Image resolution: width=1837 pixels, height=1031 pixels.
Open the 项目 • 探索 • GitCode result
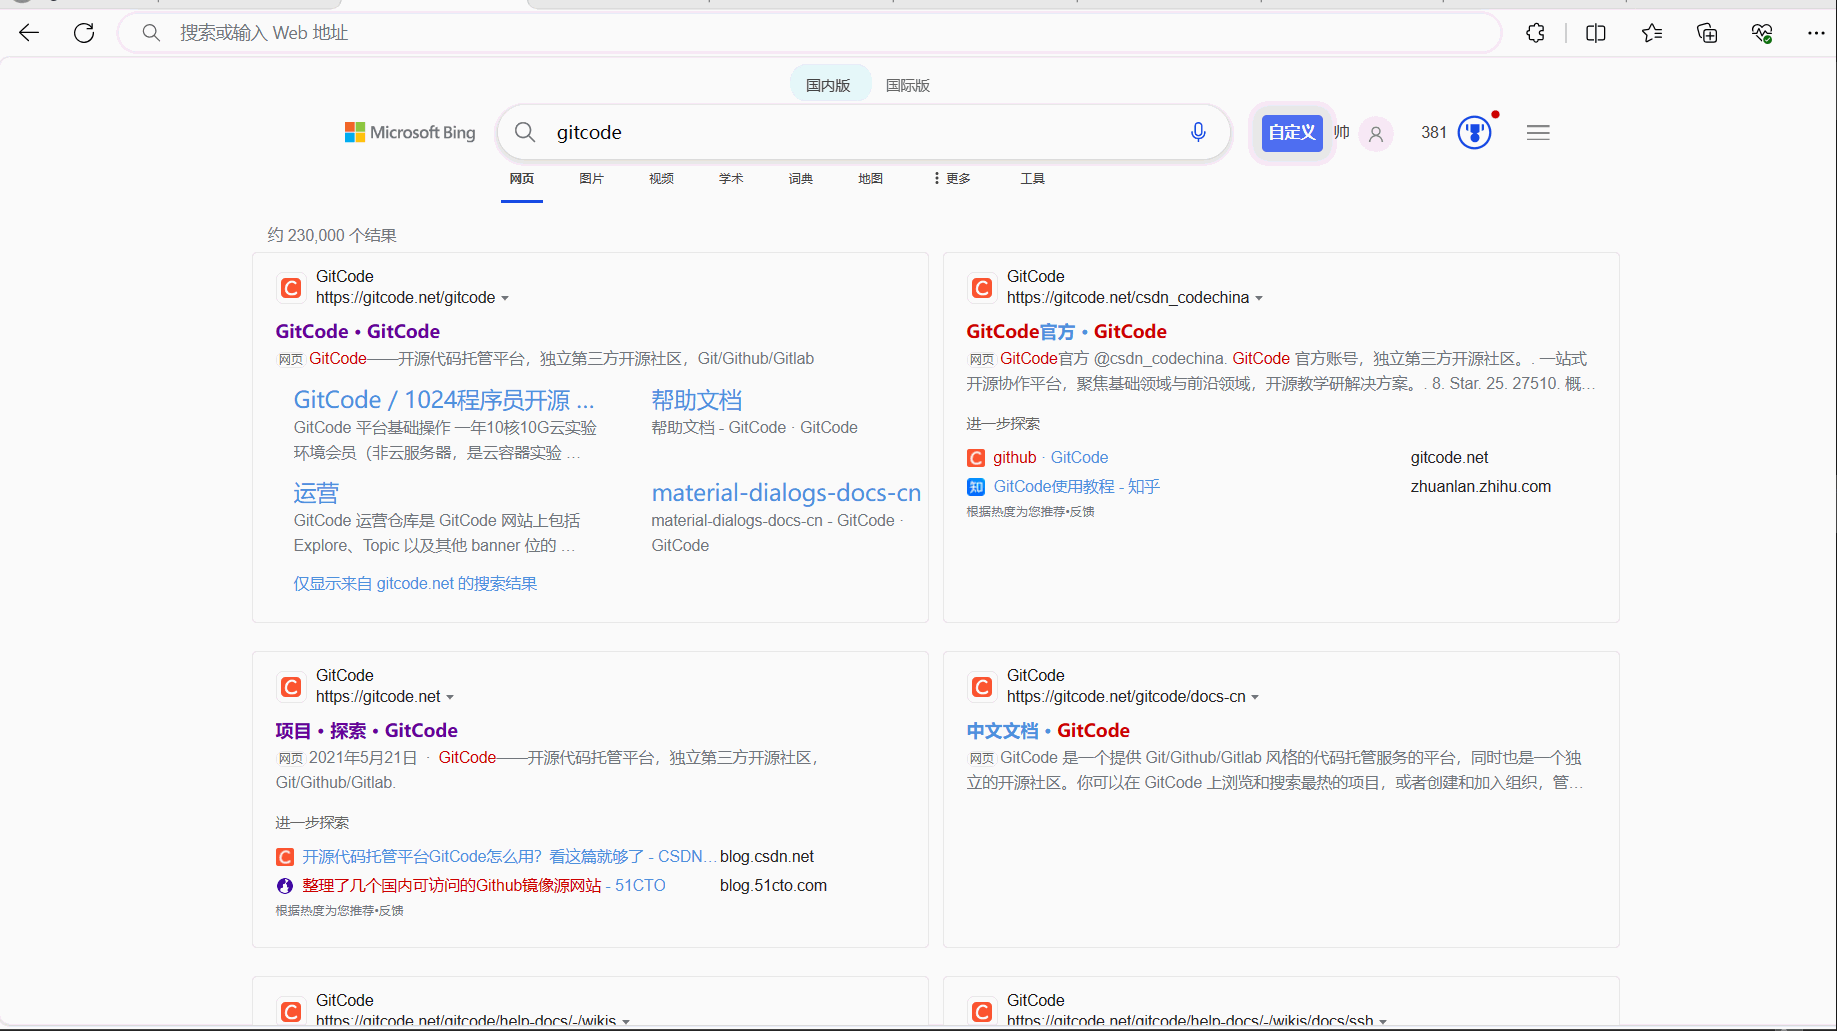tap(367, 730)
